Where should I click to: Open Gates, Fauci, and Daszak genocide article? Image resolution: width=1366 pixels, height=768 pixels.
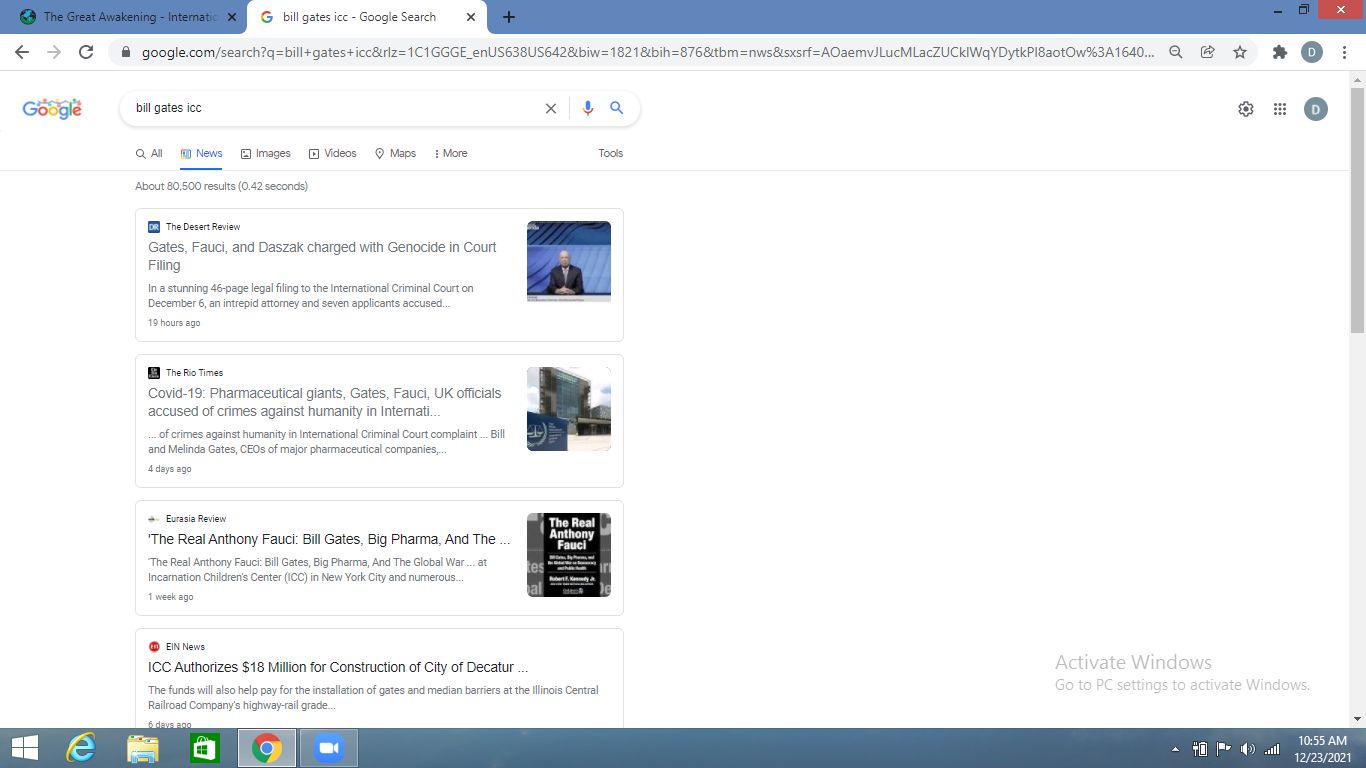coord(322,256)
